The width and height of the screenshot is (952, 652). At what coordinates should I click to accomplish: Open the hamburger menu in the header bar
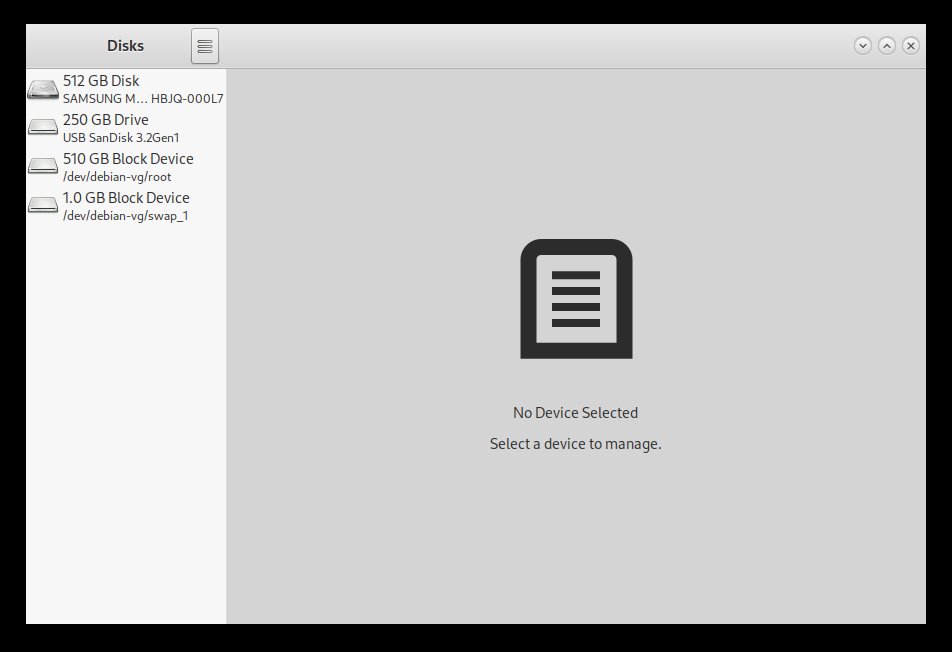pos(204,45)
